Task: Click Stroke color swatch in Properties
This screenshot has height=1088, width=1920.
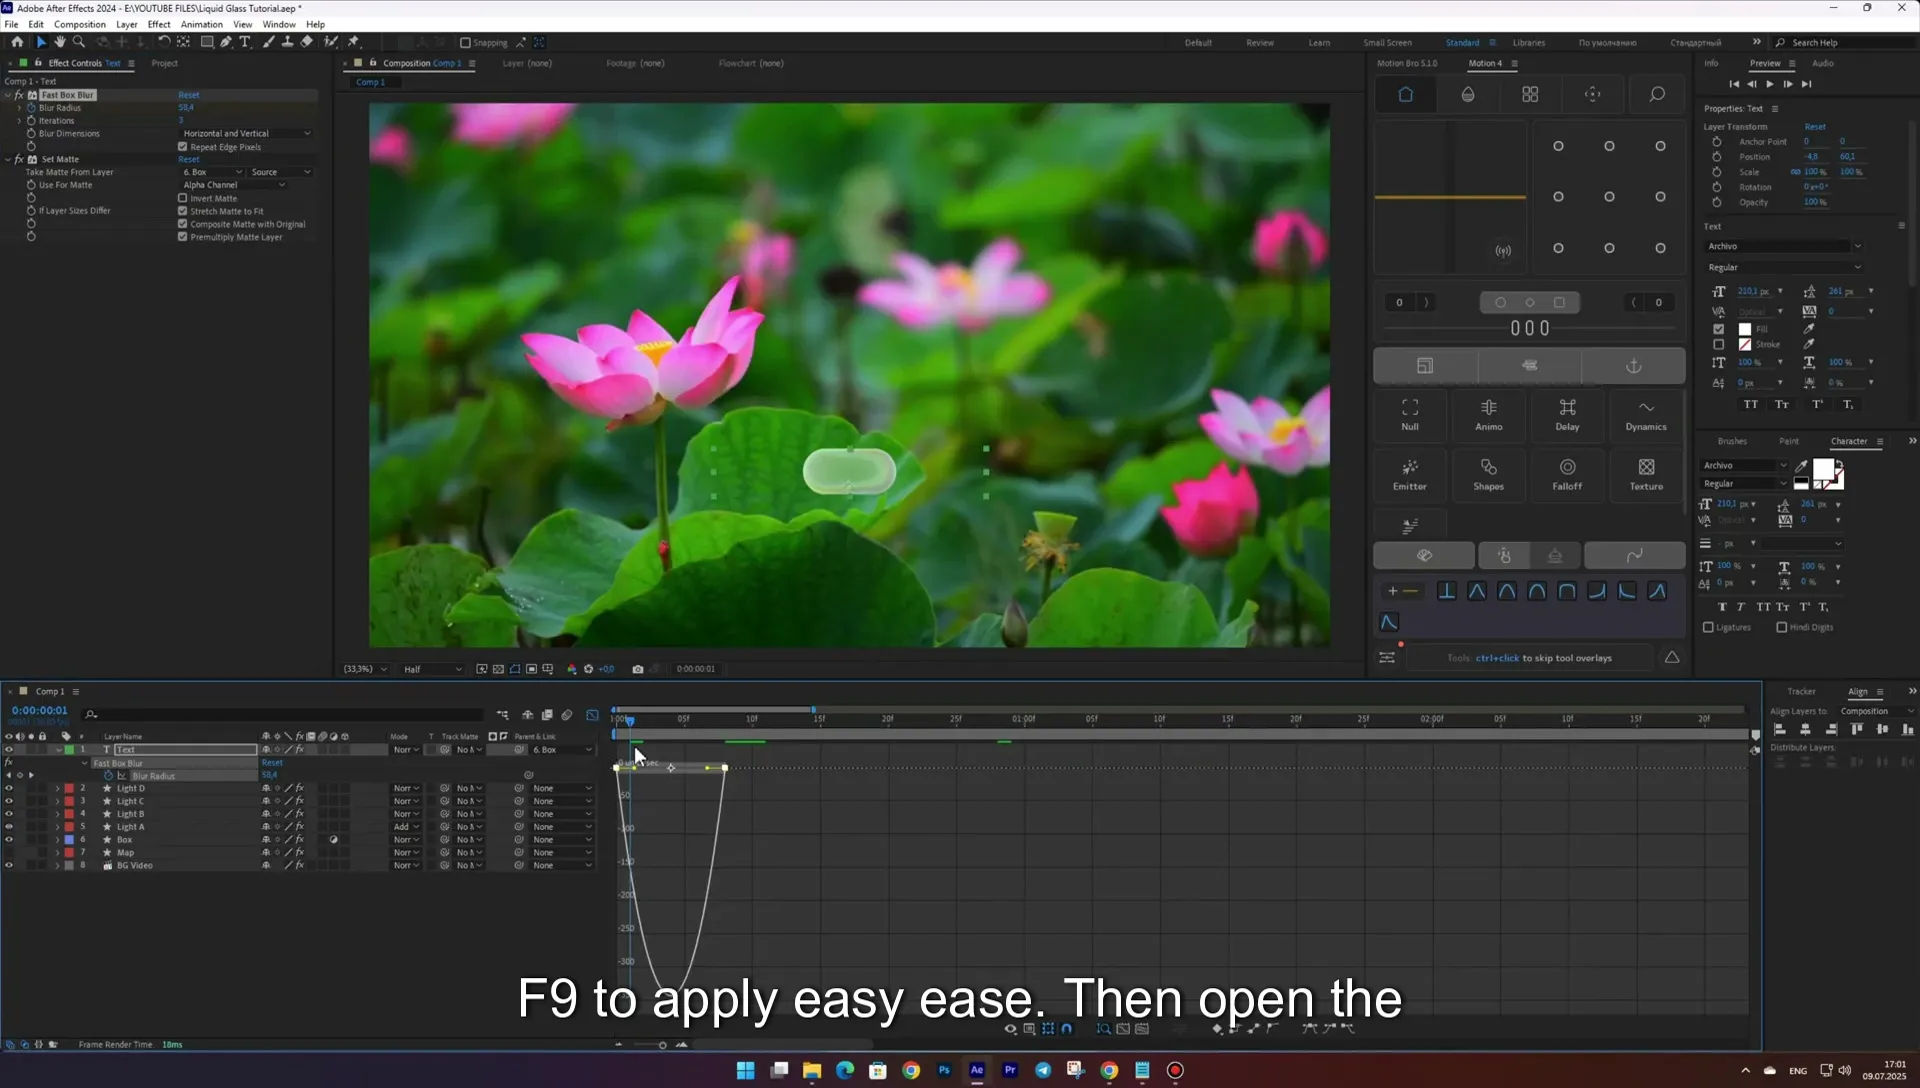Action: click(1745, 344)
